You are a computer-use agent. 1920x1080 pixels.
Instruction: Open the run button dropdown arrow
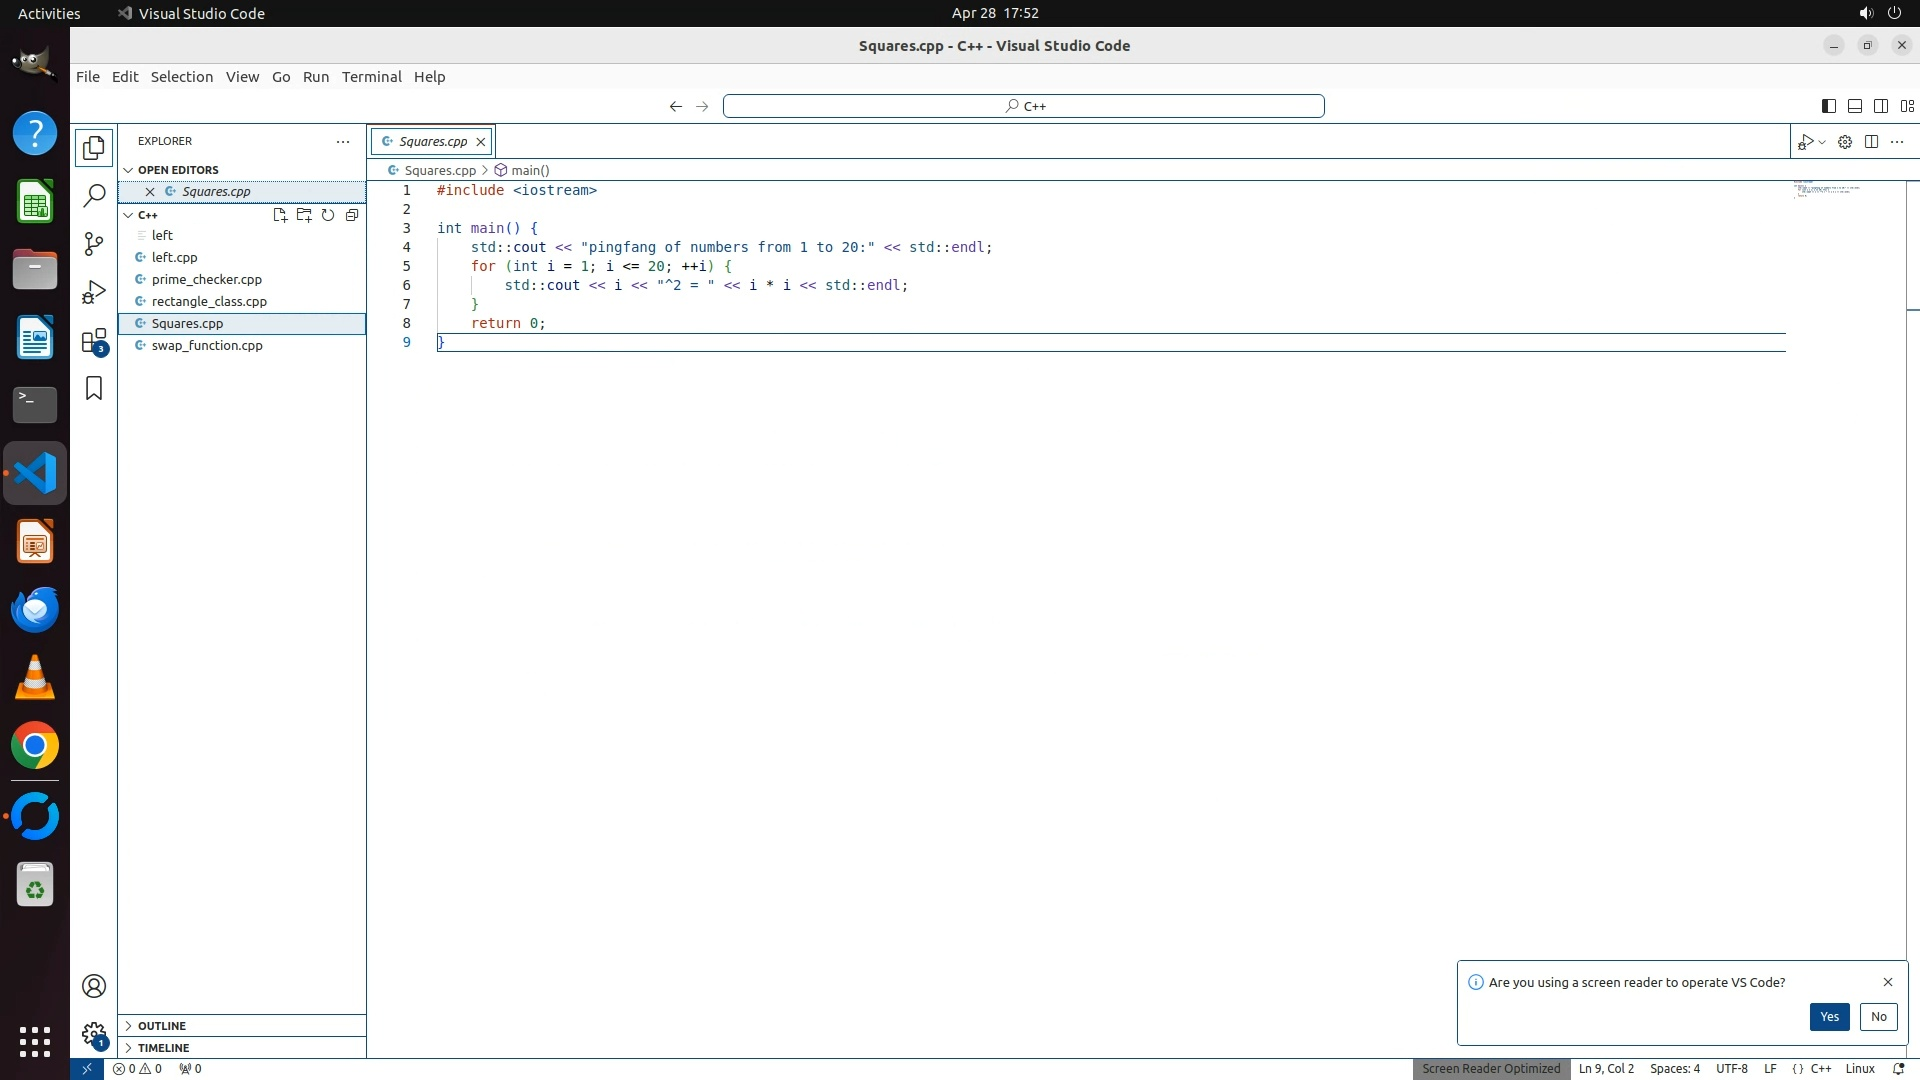point(1822,142)
